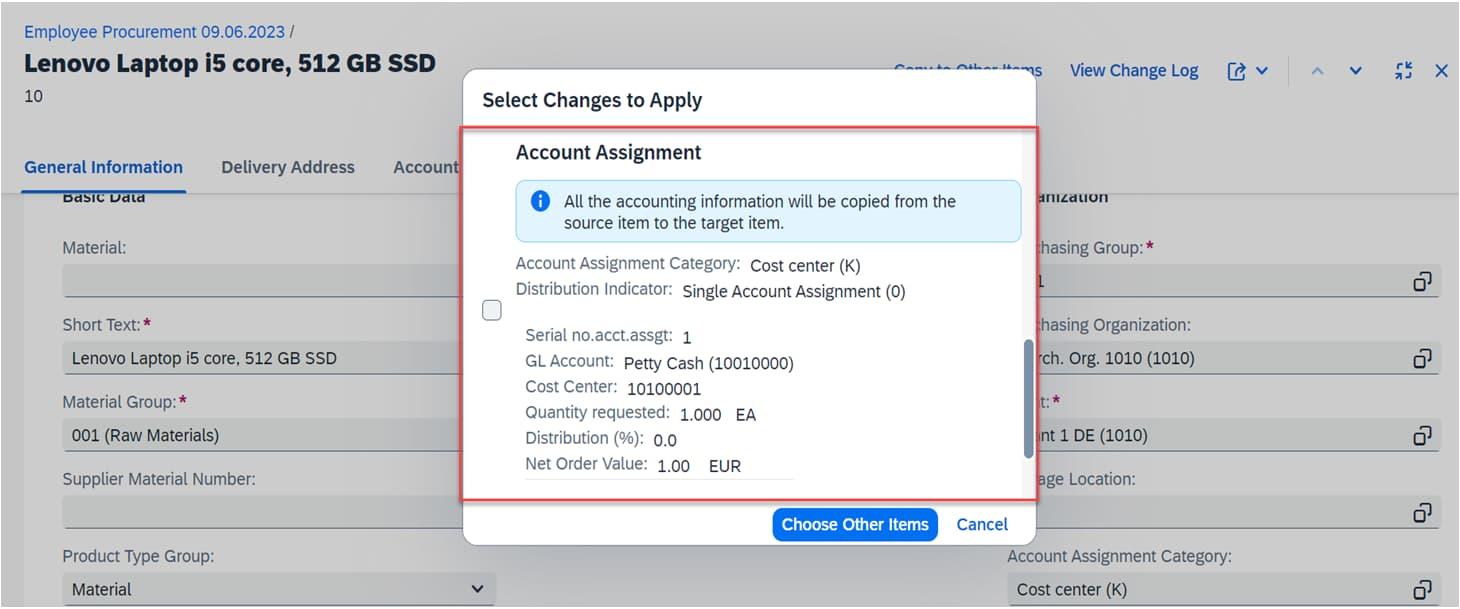Click into the Short Text input field
Screen dimensions: 1460x609
pyautogui.click(x=262, y=358)
